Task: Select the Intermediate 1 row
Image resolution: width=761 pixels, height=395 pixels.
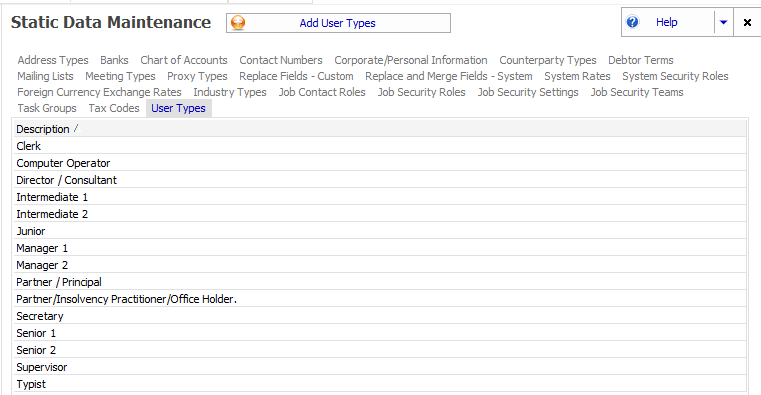Action: tap(380, 197)
